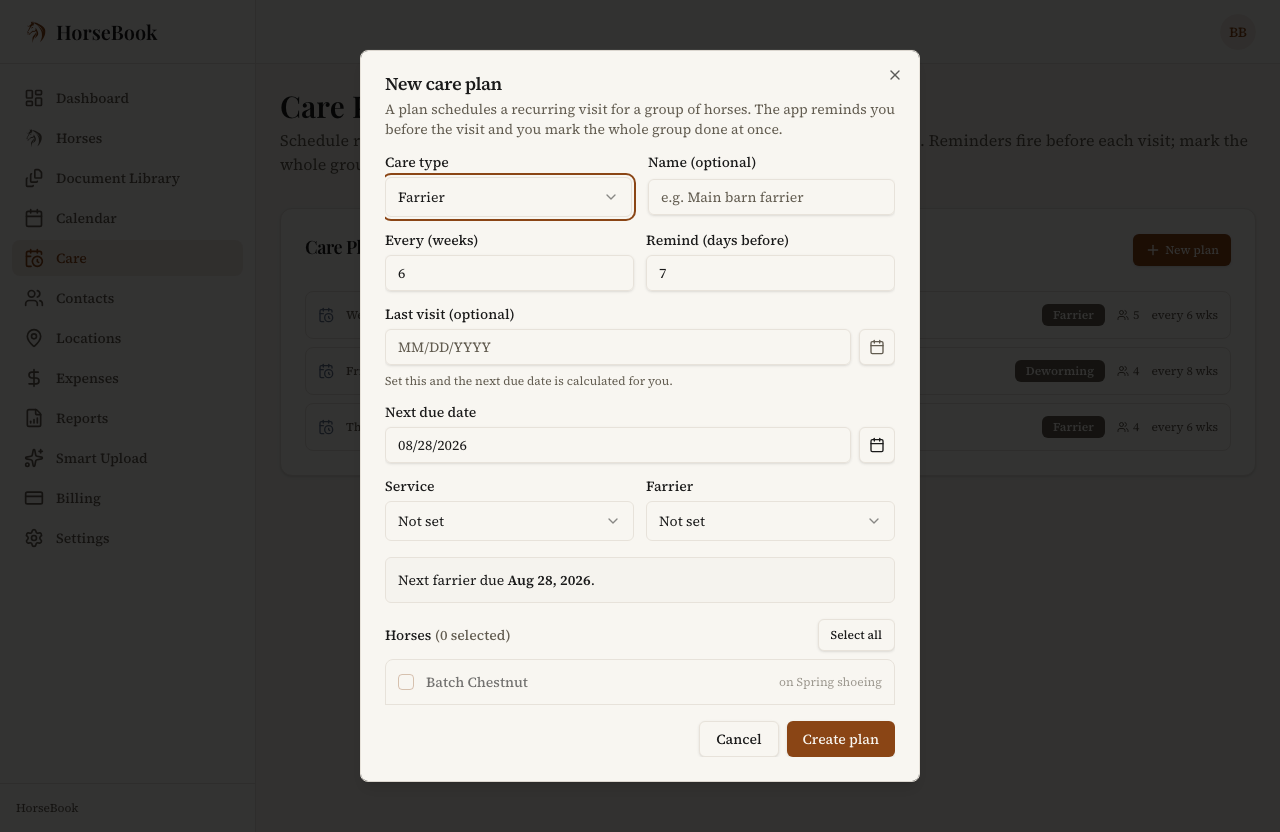Navigate to the Calendar page
1280x832 pixels.
[127, 218]
